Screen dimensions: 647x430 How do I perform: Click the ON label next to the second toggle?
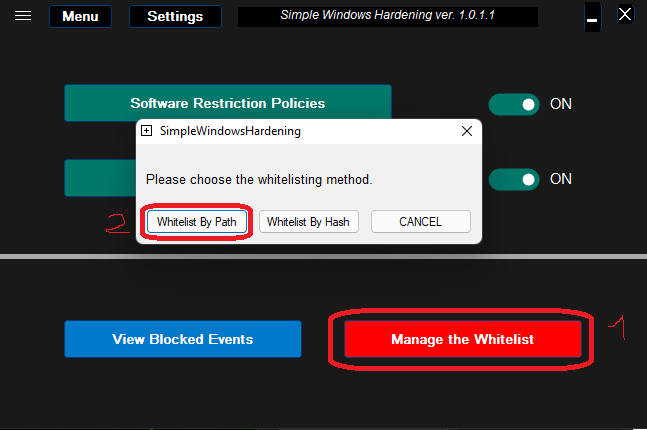click(561, 179)
